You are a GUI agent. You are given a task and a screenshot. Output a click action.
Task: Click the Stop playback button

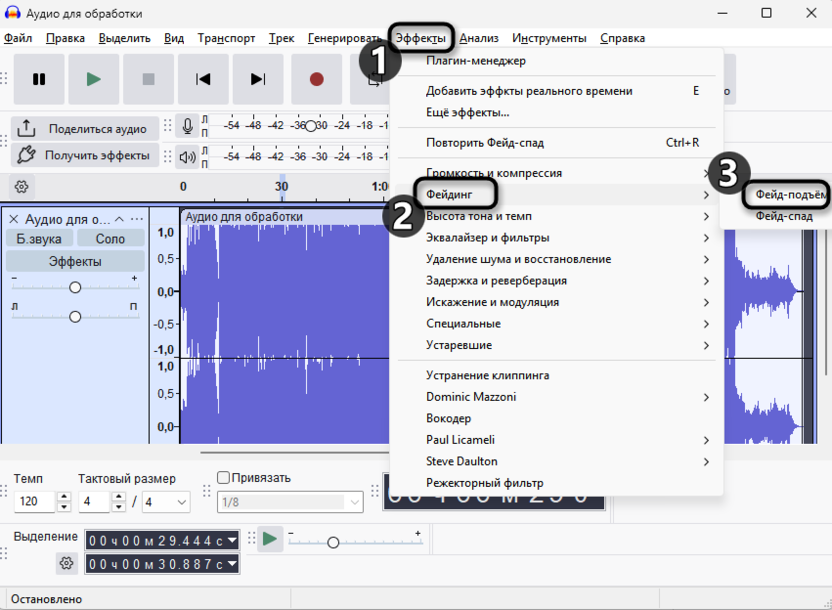coord(148,79)
